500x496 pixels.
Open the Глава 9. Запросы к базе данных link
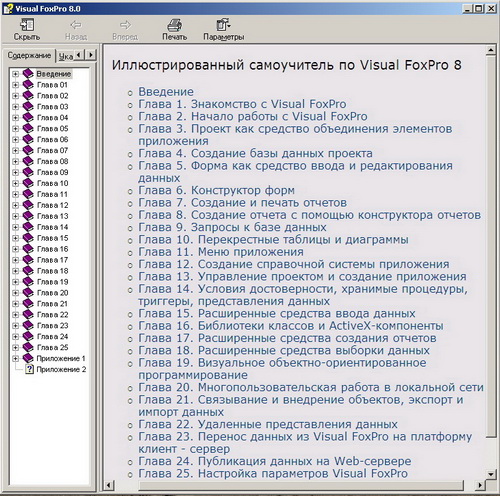pyautogui.click(x=232, y=227)
